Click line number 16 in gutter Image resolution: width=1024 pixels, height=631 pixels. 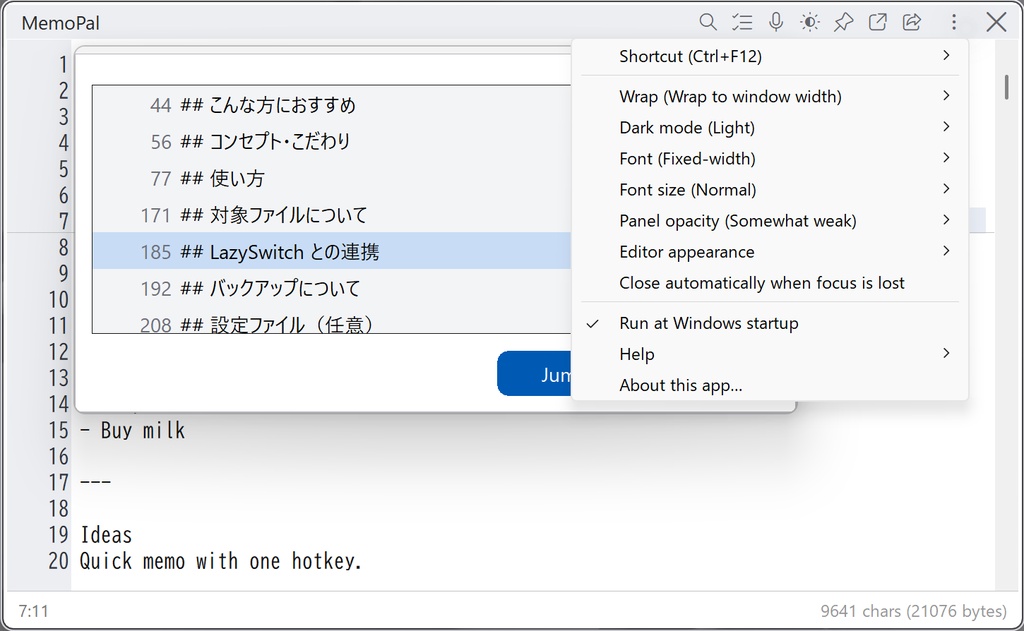(59, 457)
